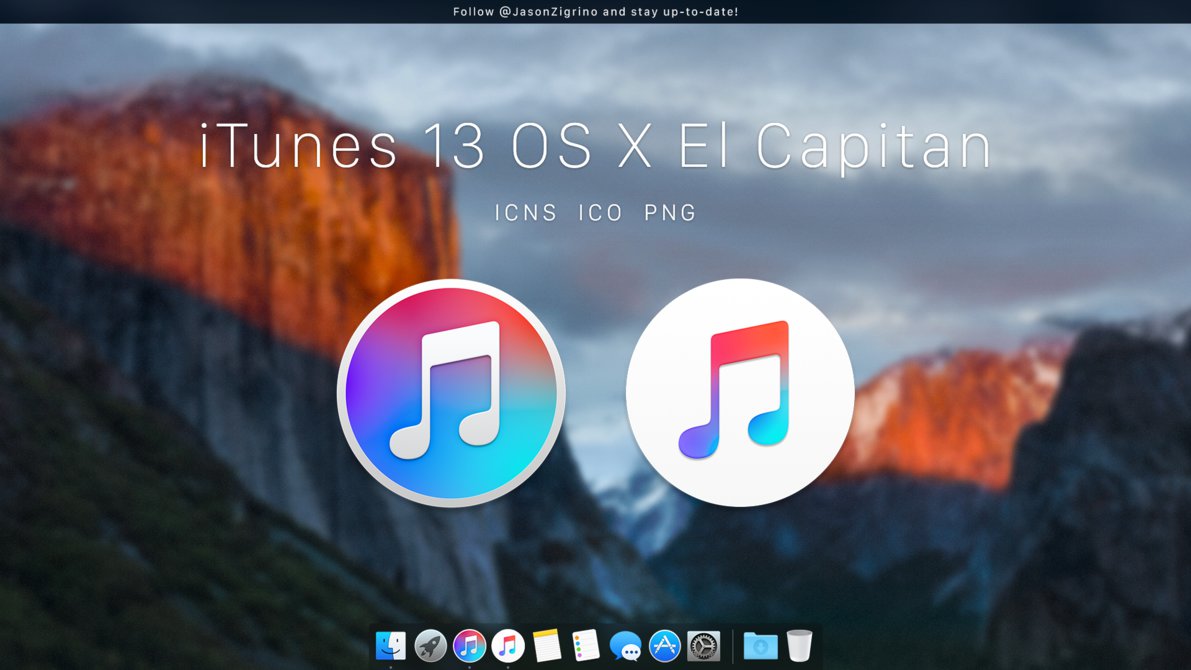Open App Store in the dock

click(665, 646)
